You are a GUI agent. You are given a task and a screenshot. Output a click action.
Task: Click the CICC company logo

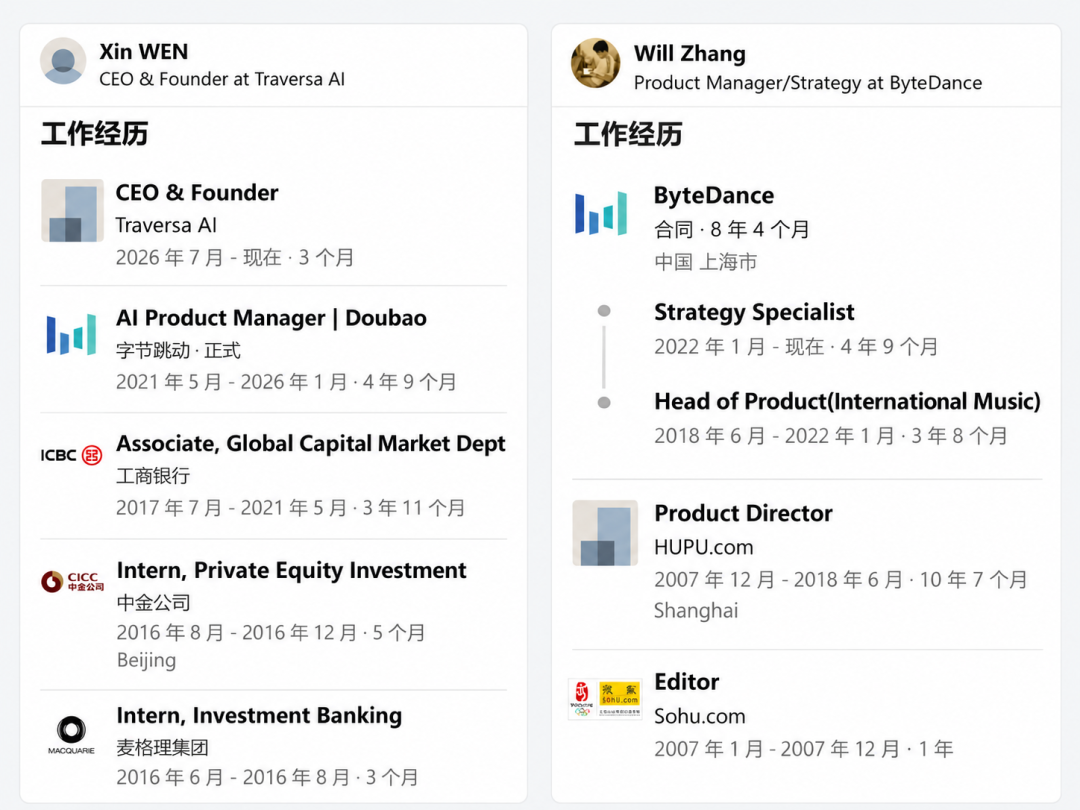pos(72,581)
